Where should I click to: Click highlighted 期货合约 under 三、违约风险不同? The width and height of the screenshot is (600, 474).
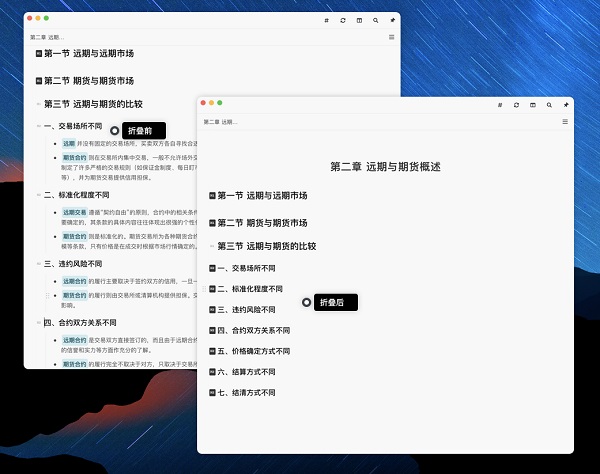[x=75, y=295]
